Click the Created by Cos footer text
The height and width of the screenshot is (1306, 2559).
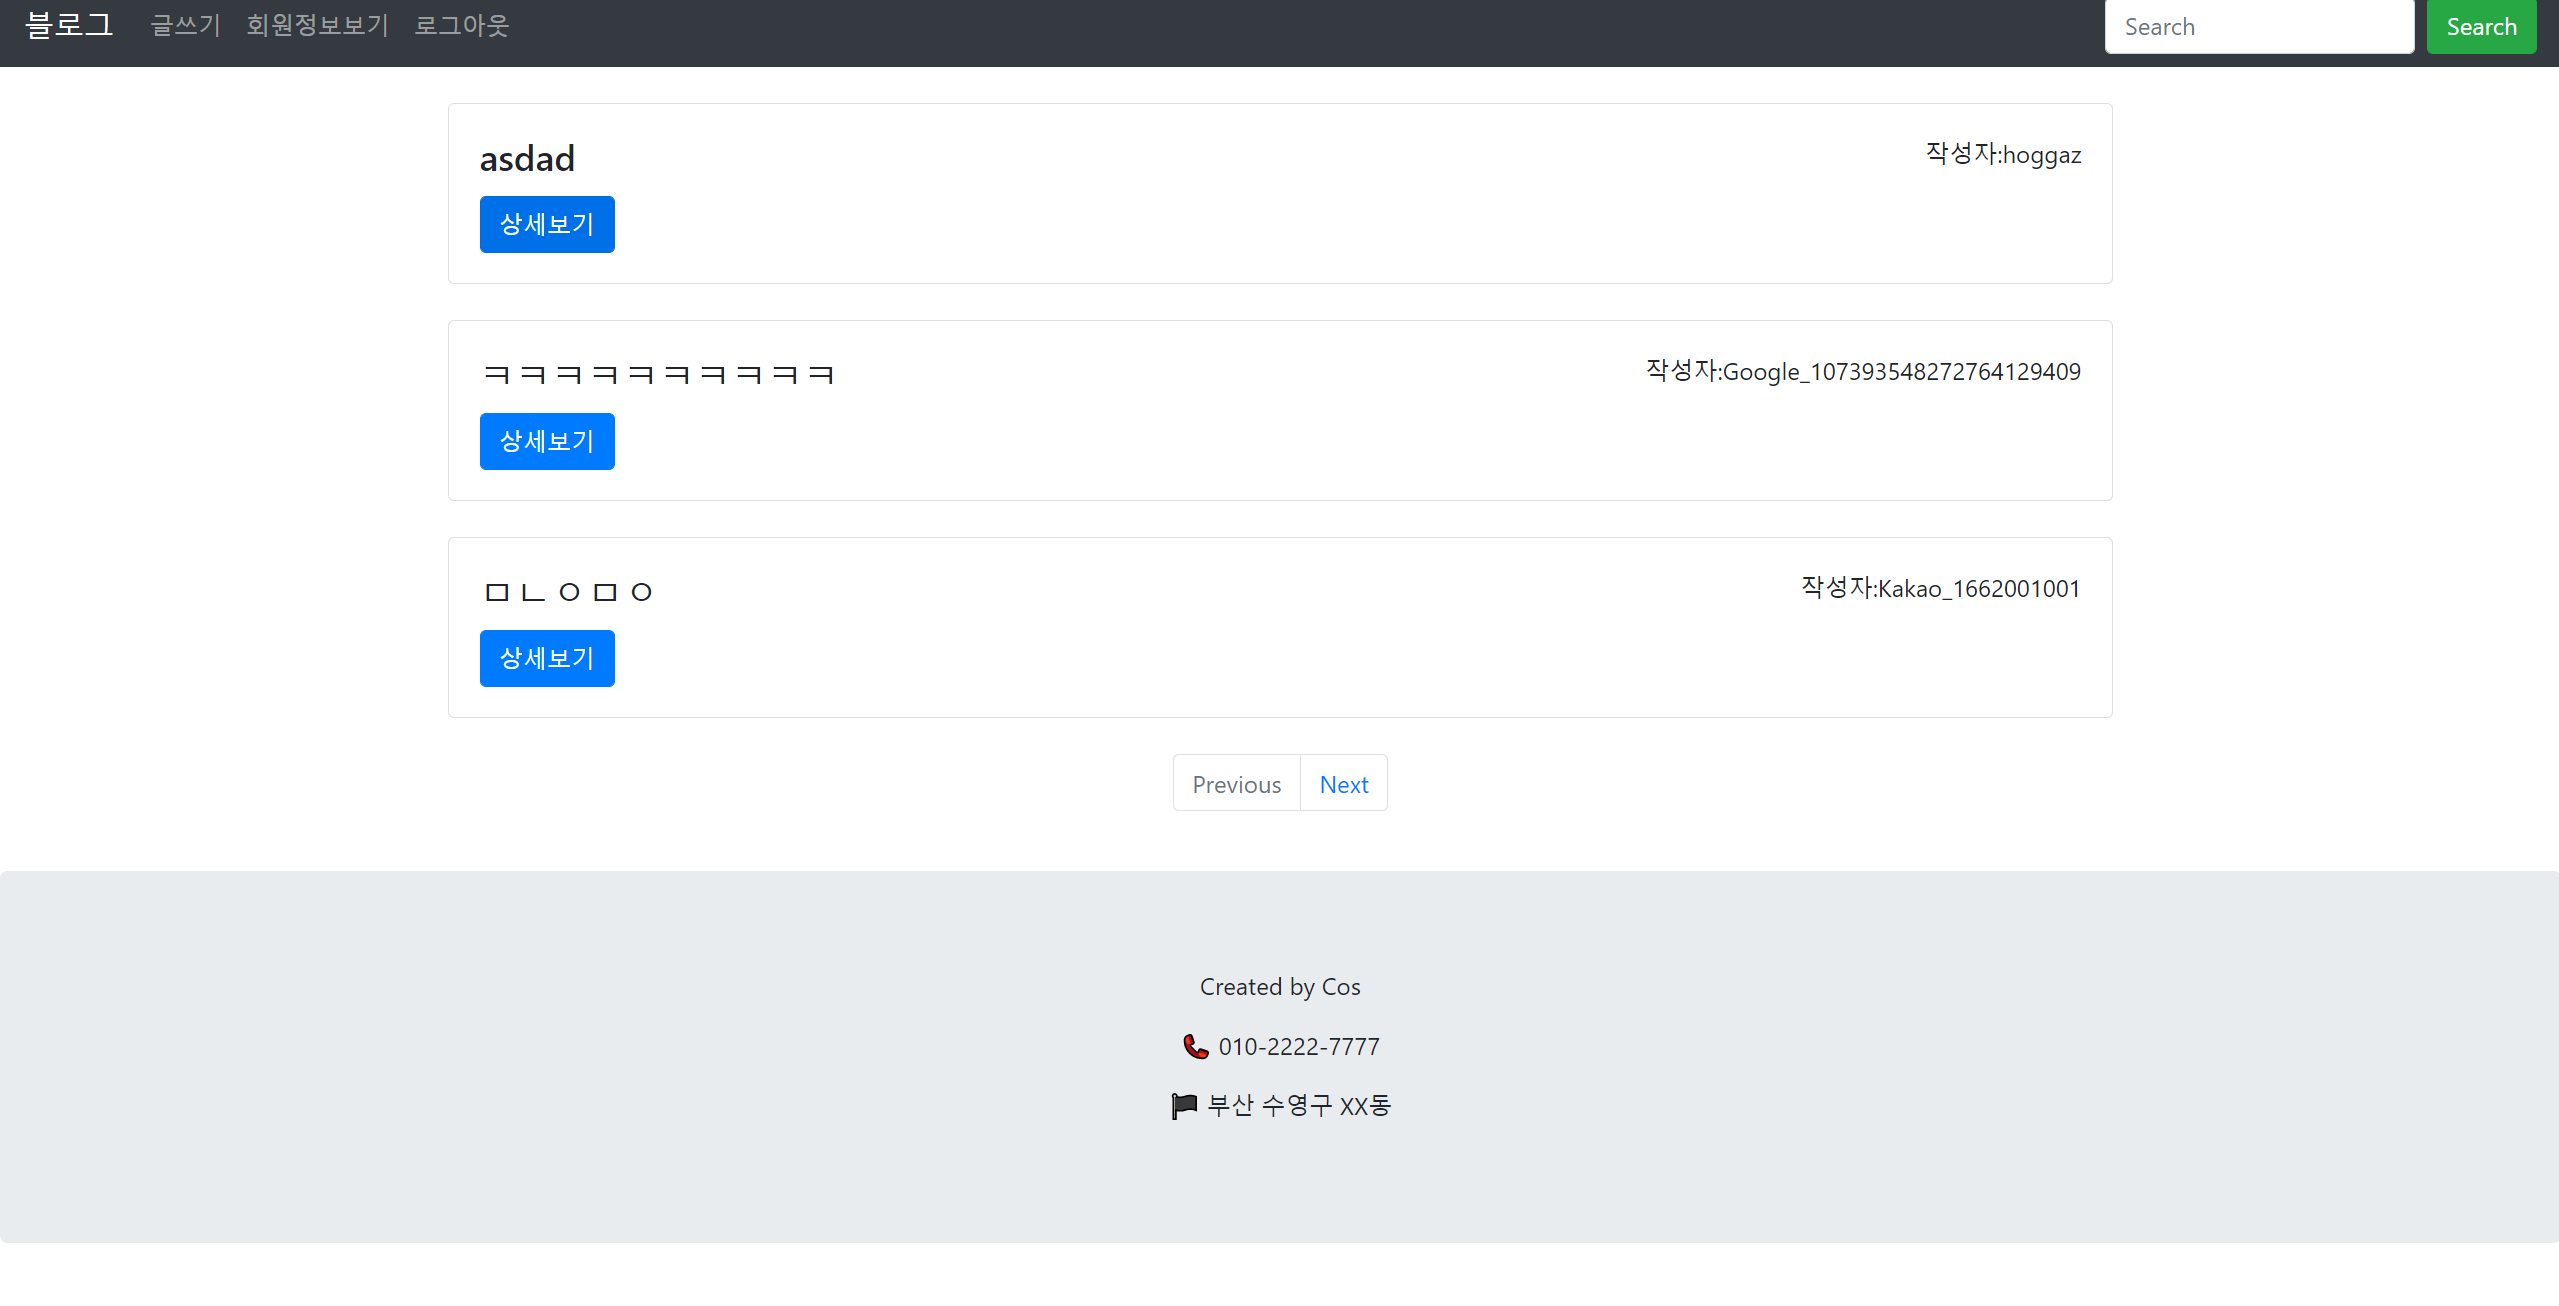[x=1279, y=986]
